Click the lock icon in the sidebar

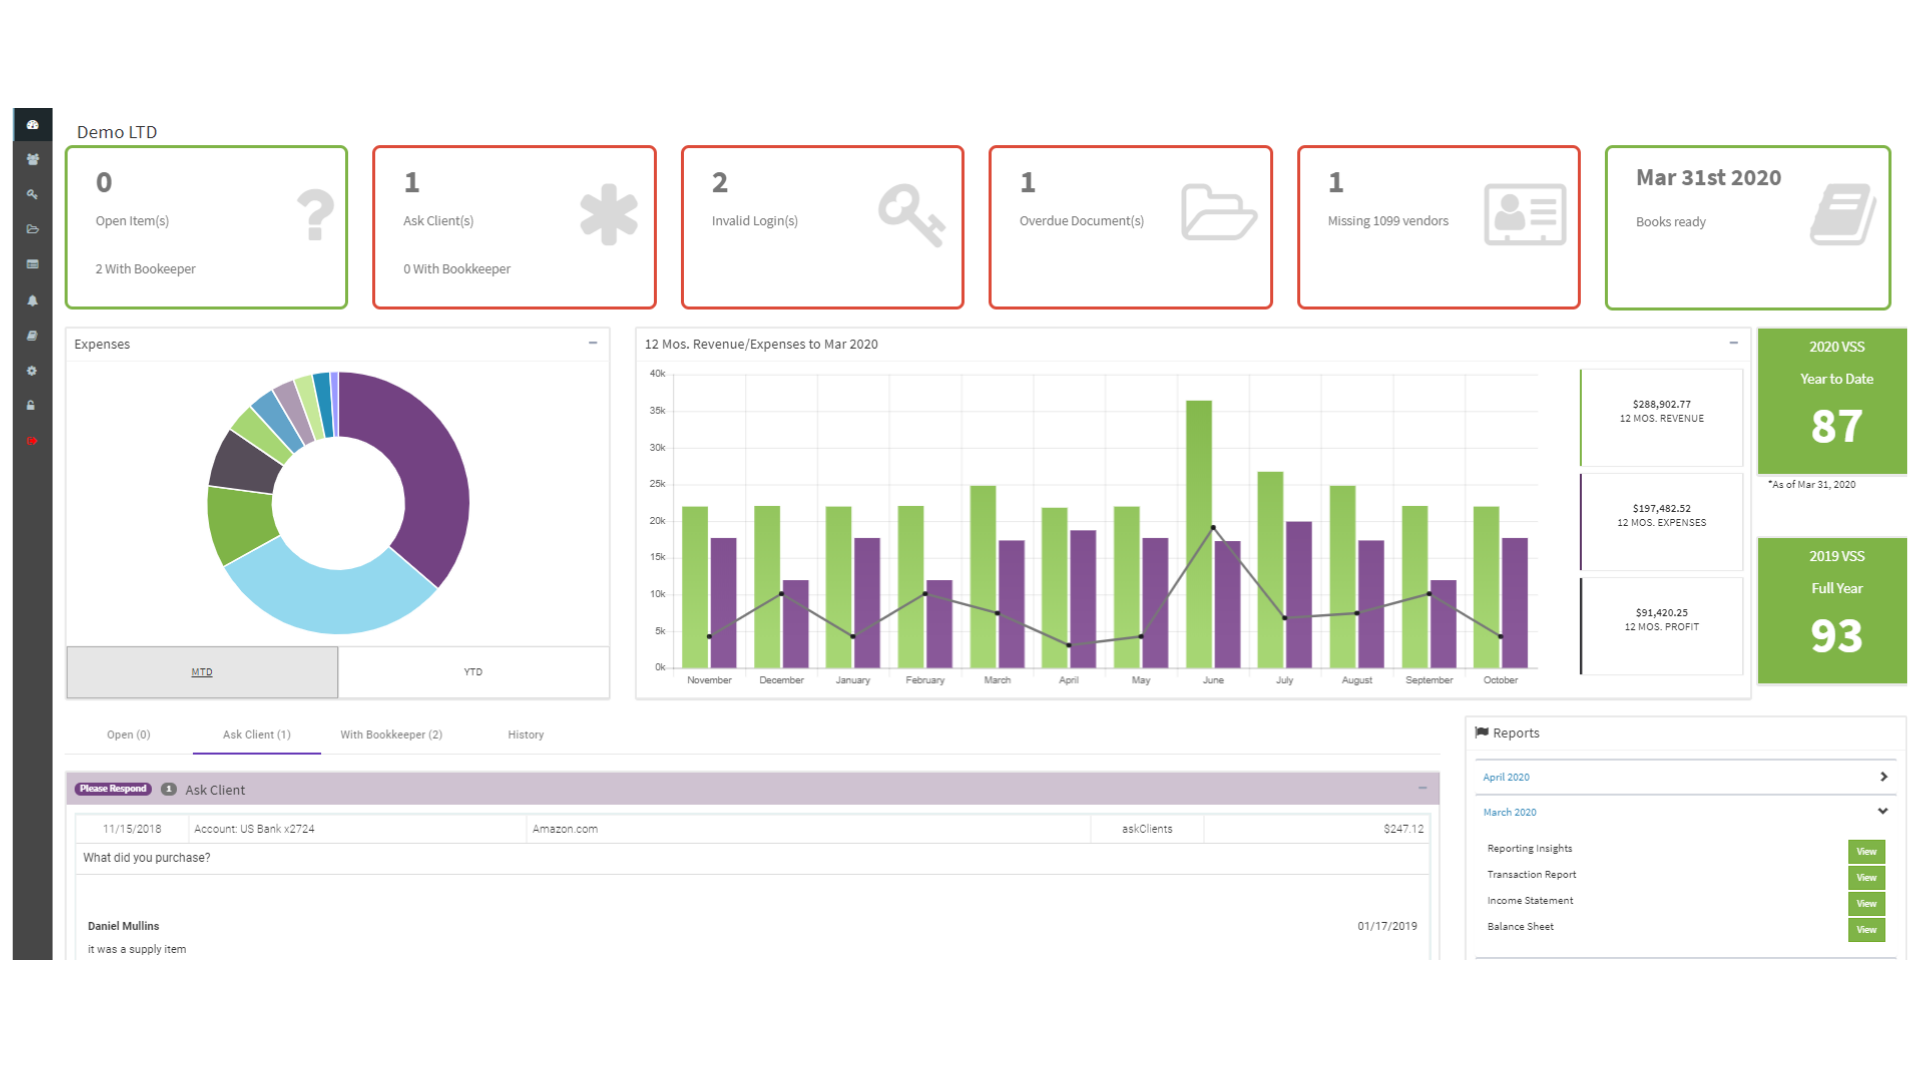coord(33,405)
